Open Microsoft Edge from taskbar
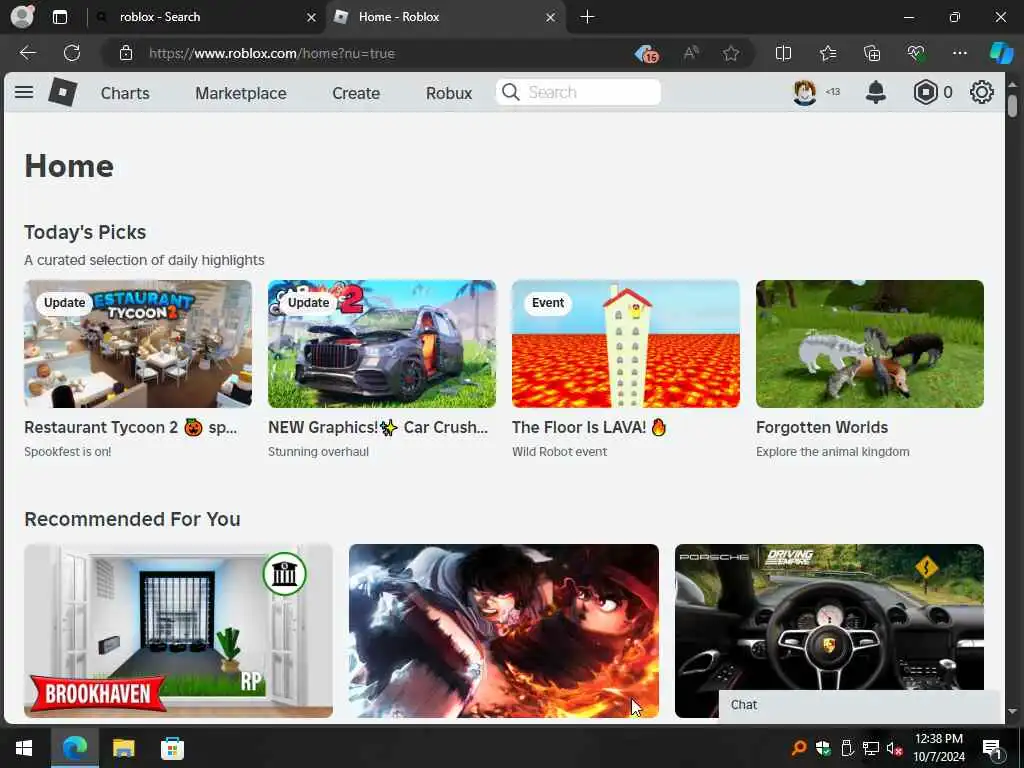This screenshot has width=1024, height=768. tap(75, 748)
